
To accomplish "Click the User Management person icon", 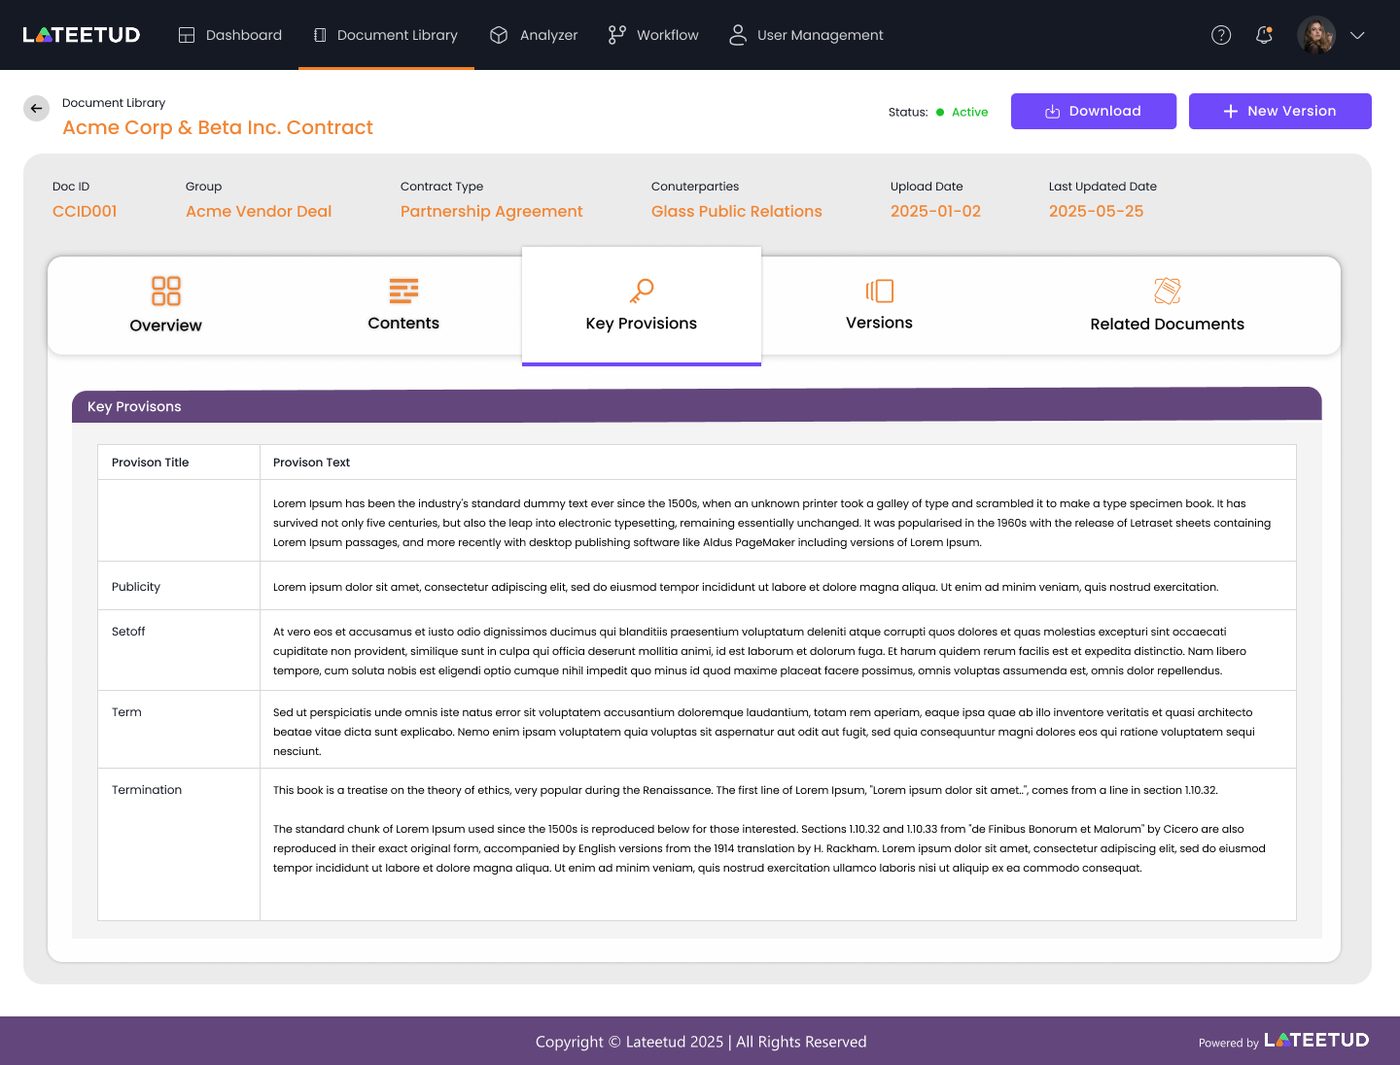I will [x=738, y=35].
